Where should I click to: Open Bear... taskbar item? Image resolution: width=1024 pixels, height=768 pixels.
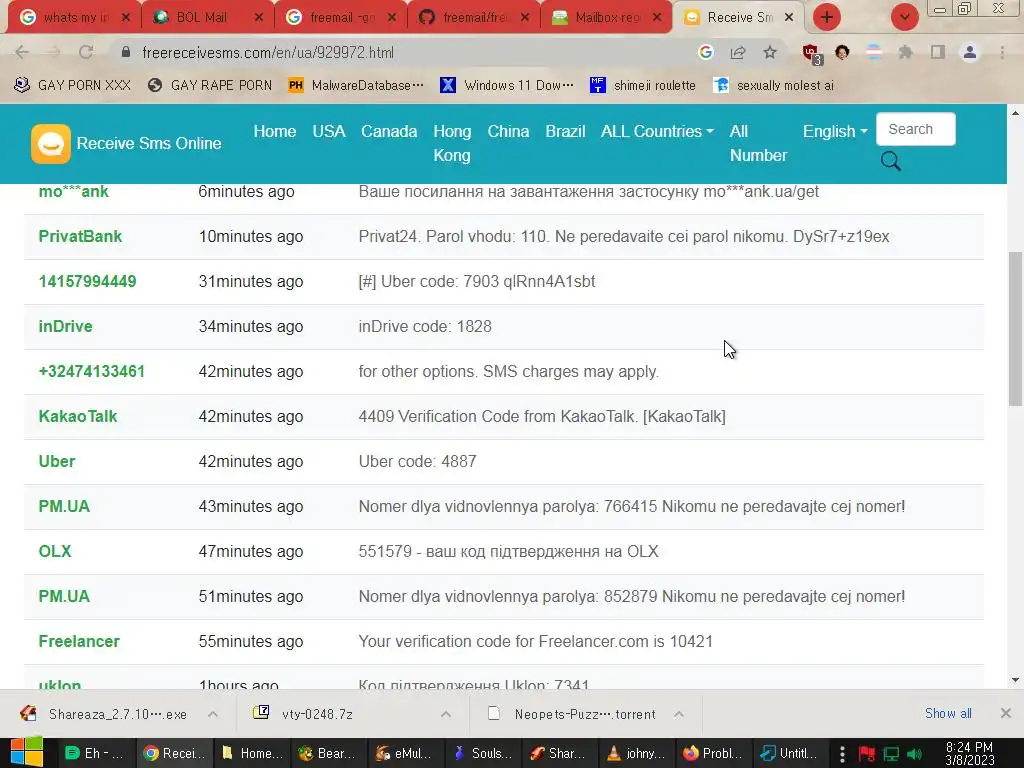(327, 753)
